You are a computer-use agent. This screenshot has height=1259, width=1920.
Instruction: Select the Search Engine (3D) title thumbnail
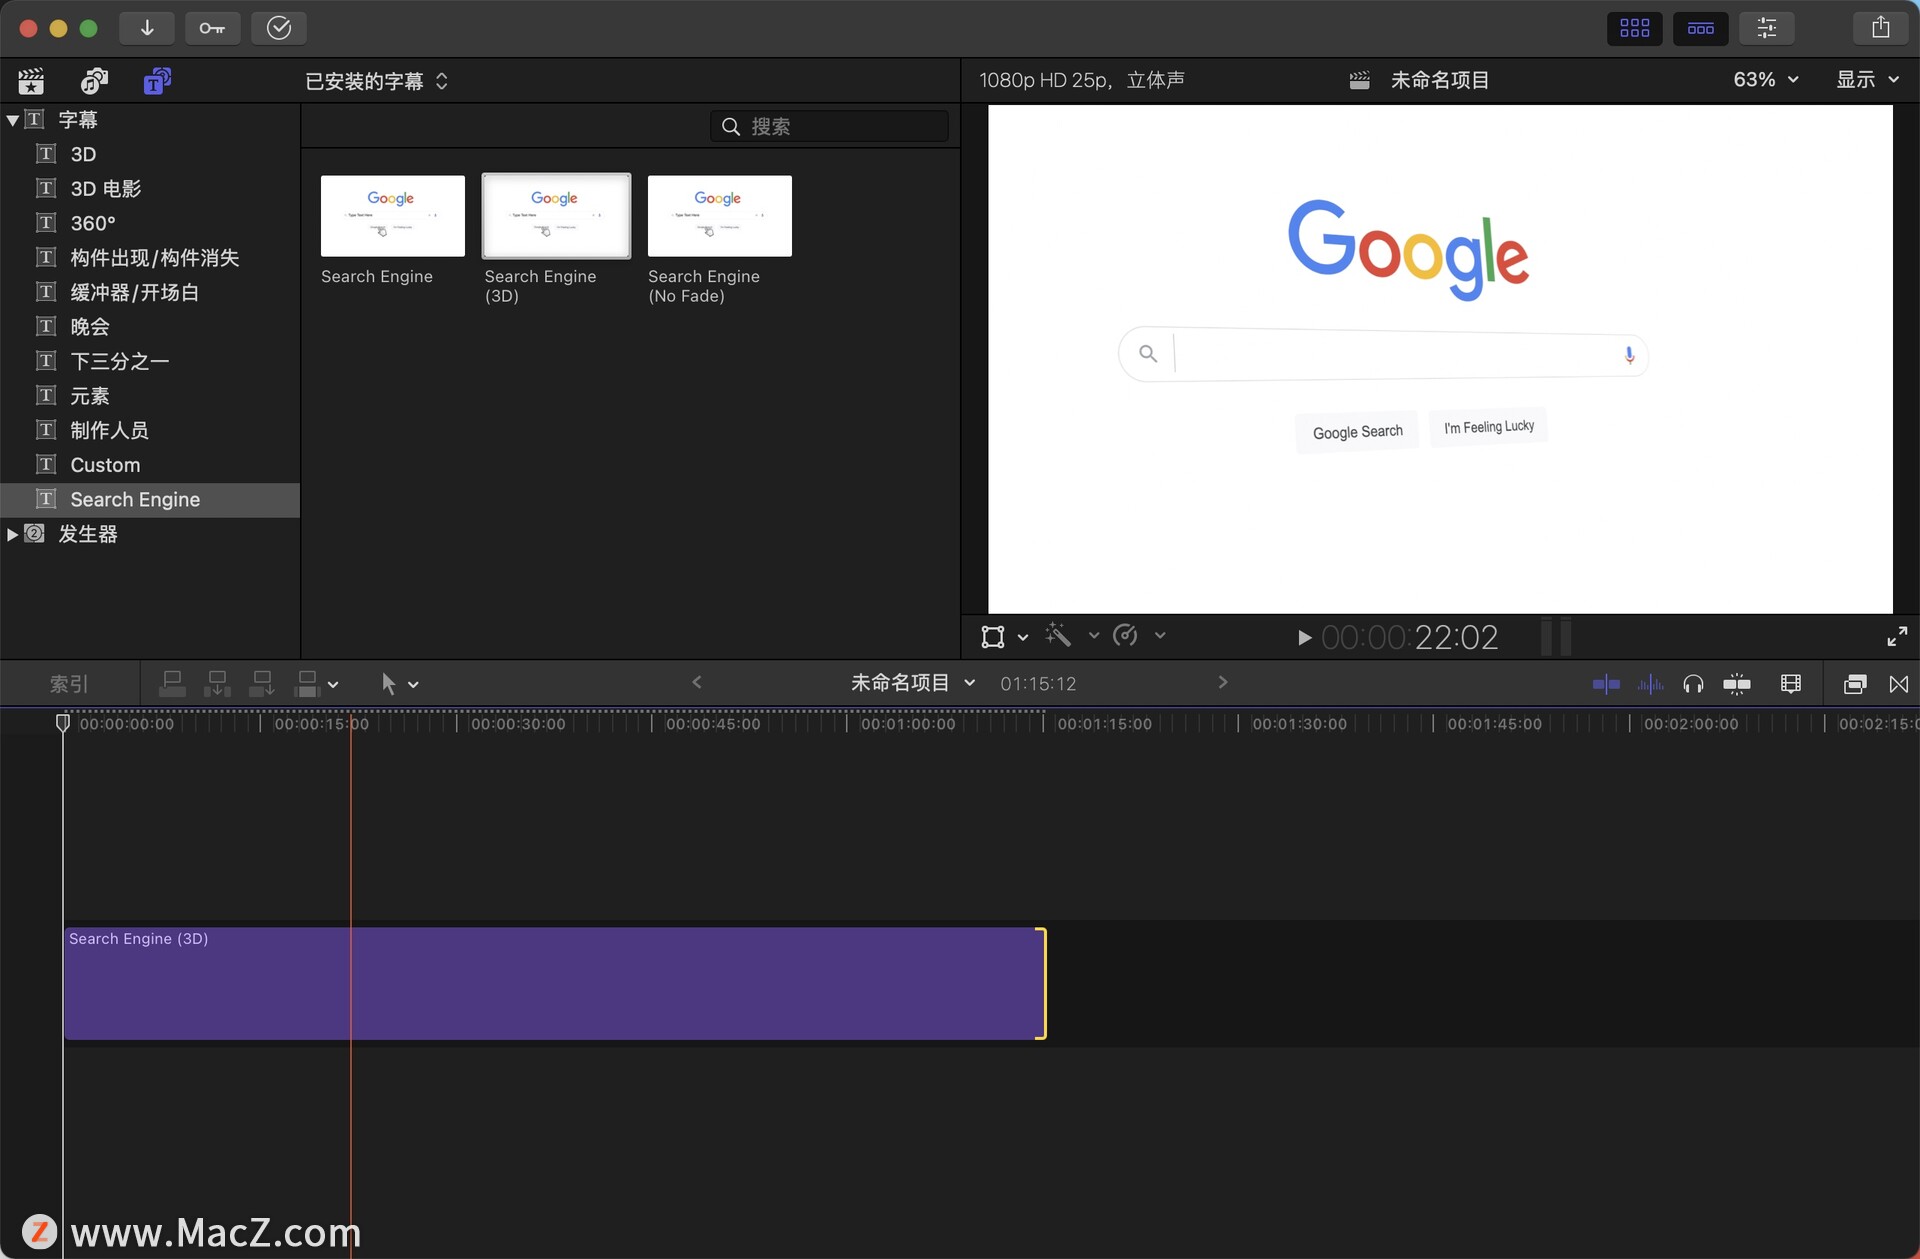pos(556,216)
